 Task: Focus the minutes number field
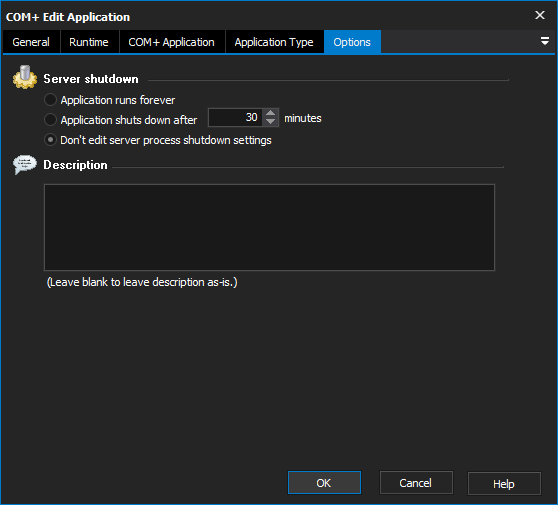click(x=236, y=117)
